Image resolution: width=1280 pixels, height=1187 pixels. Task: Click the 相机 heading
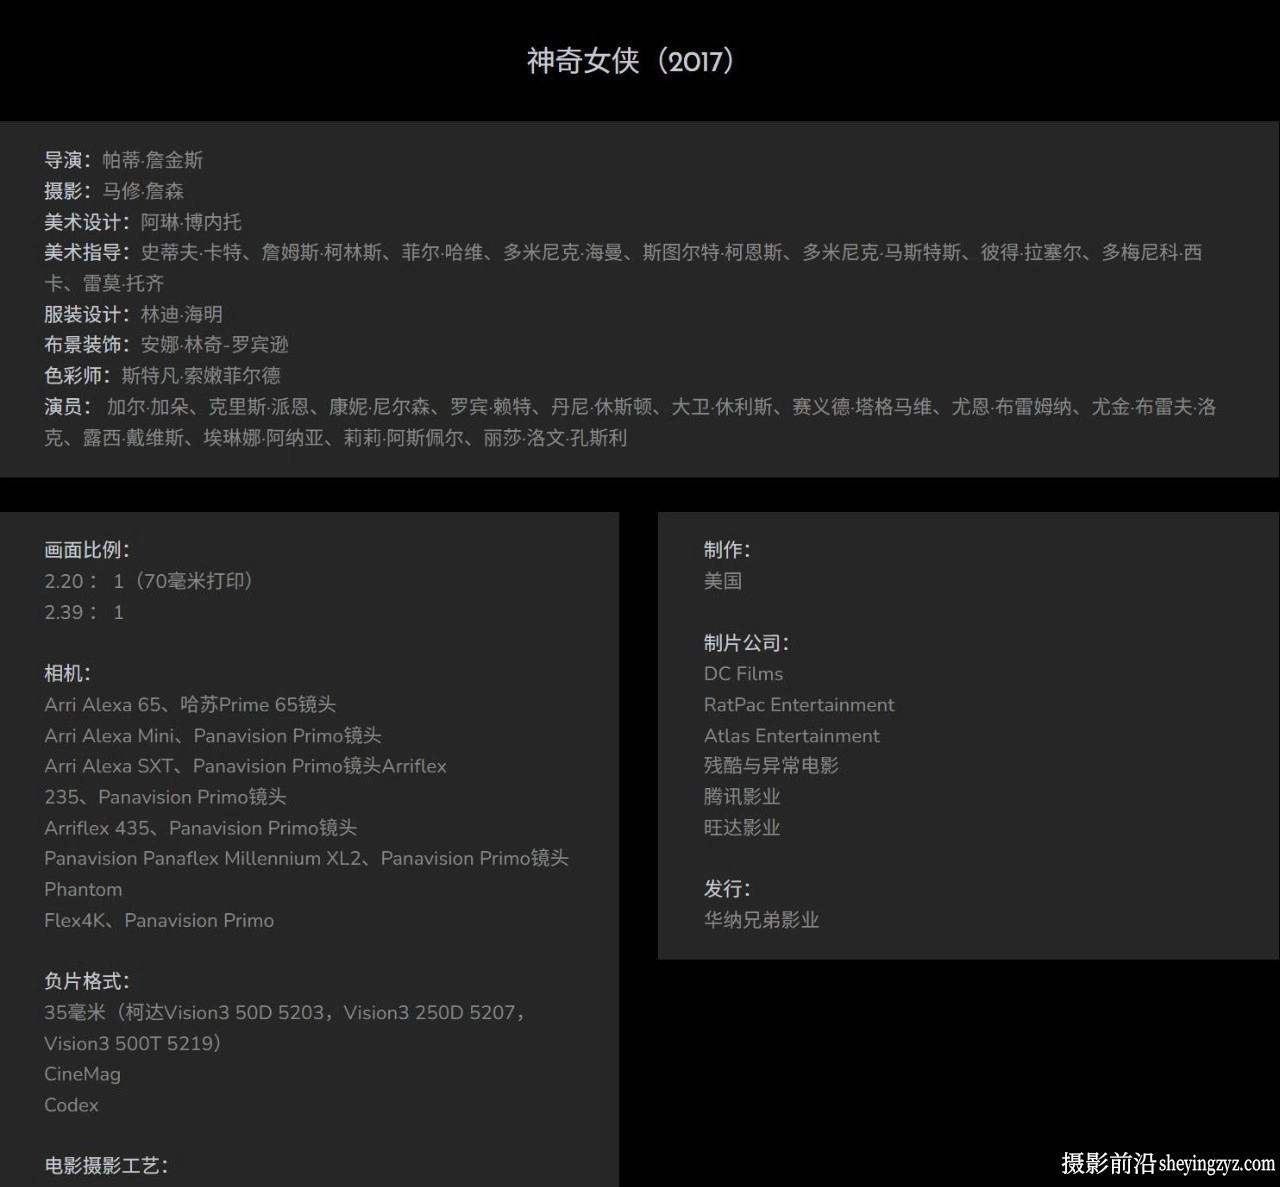coord(67,673)
